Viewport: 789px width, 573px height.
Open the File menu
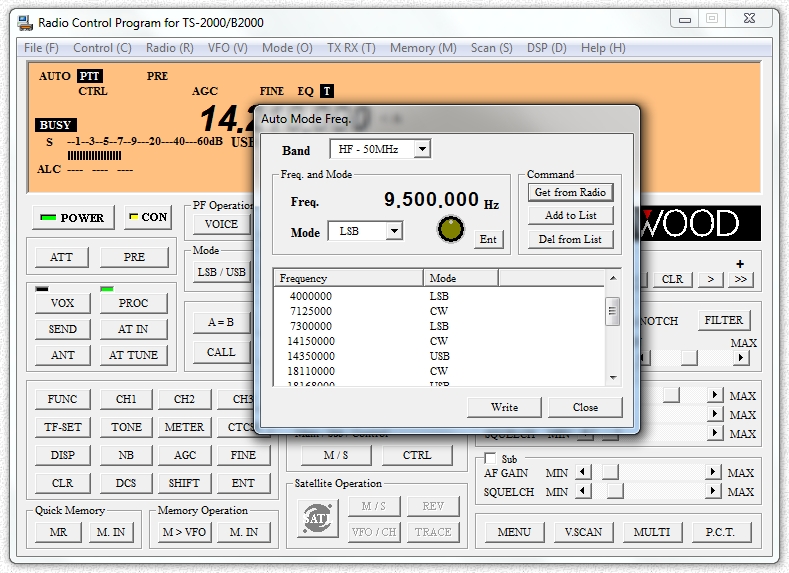(41, 48)
